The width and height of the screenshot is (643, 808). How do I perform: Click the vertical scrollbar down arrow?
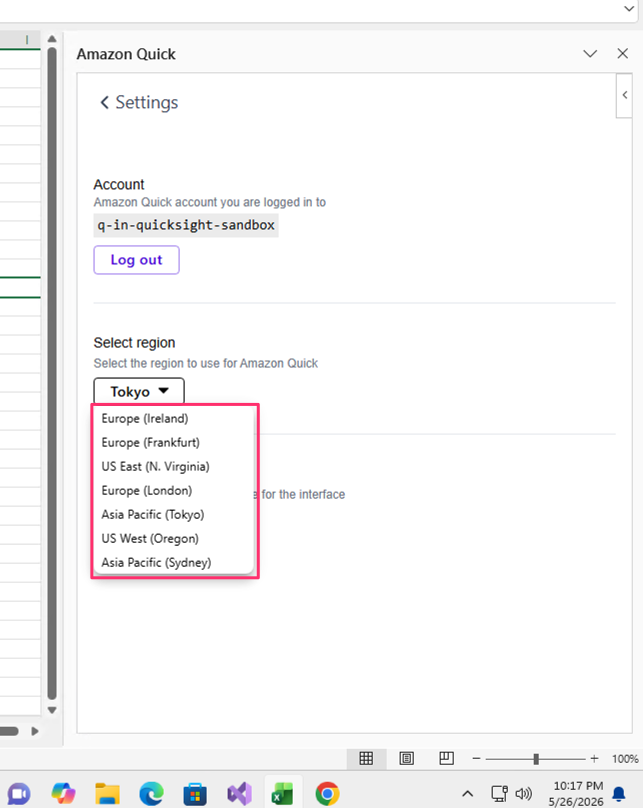click(x=52, y=710)
